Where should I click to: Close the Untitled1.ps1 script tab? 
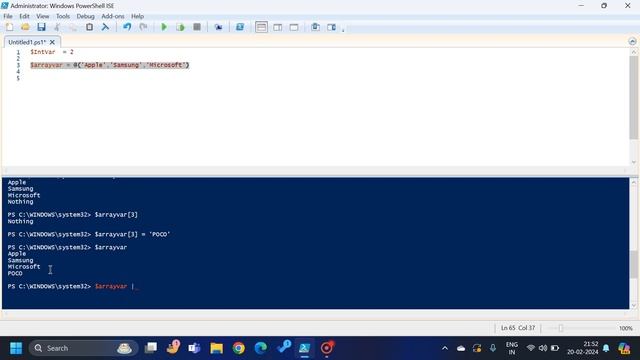[x=52, y=42]
